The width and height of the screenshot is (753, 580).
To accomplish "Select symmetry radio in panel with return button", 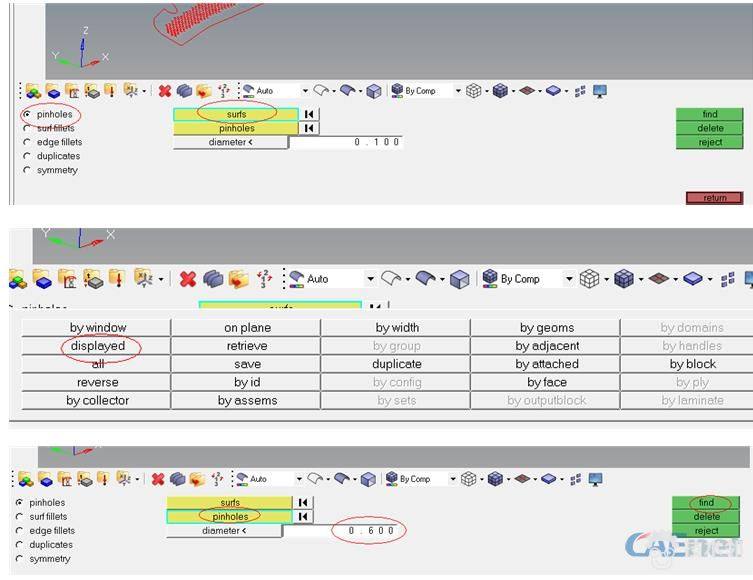I will pyautogui.click(x=27, y=171).
